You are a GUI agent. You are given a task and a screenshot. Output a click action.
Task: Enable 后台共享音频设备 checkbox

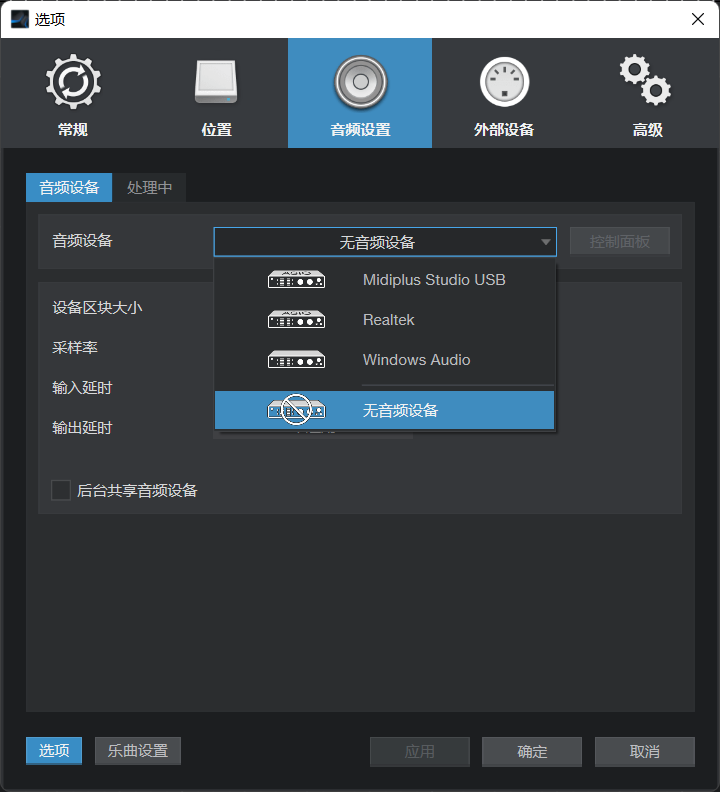[61, 490]
